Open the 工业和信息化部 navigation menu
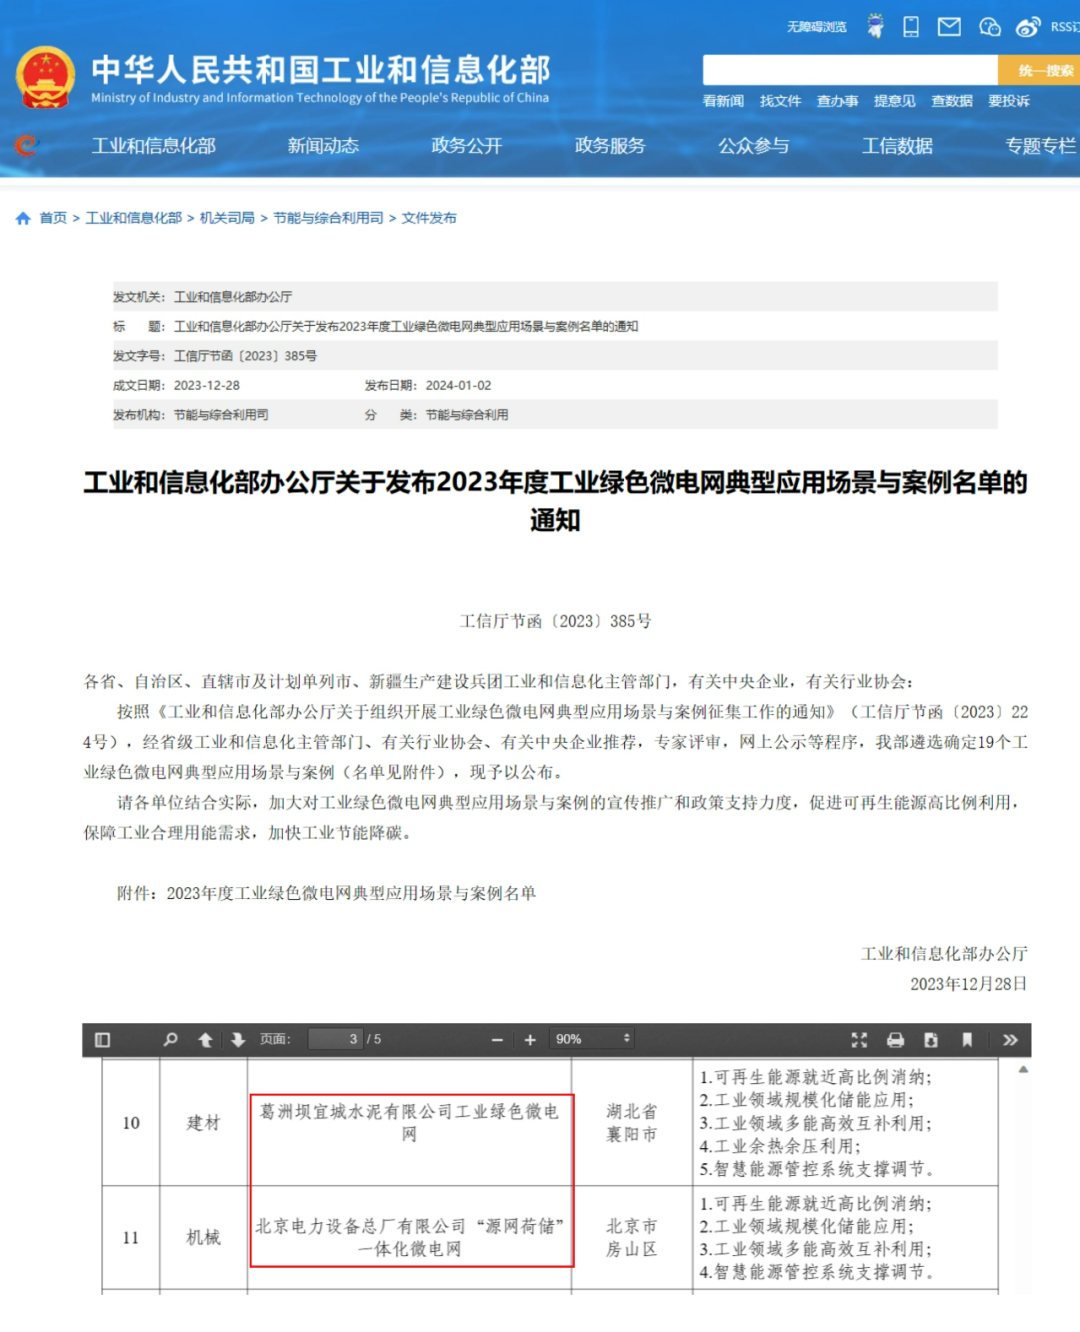Screen dimensions: 1080x1332 pos(154,146)
